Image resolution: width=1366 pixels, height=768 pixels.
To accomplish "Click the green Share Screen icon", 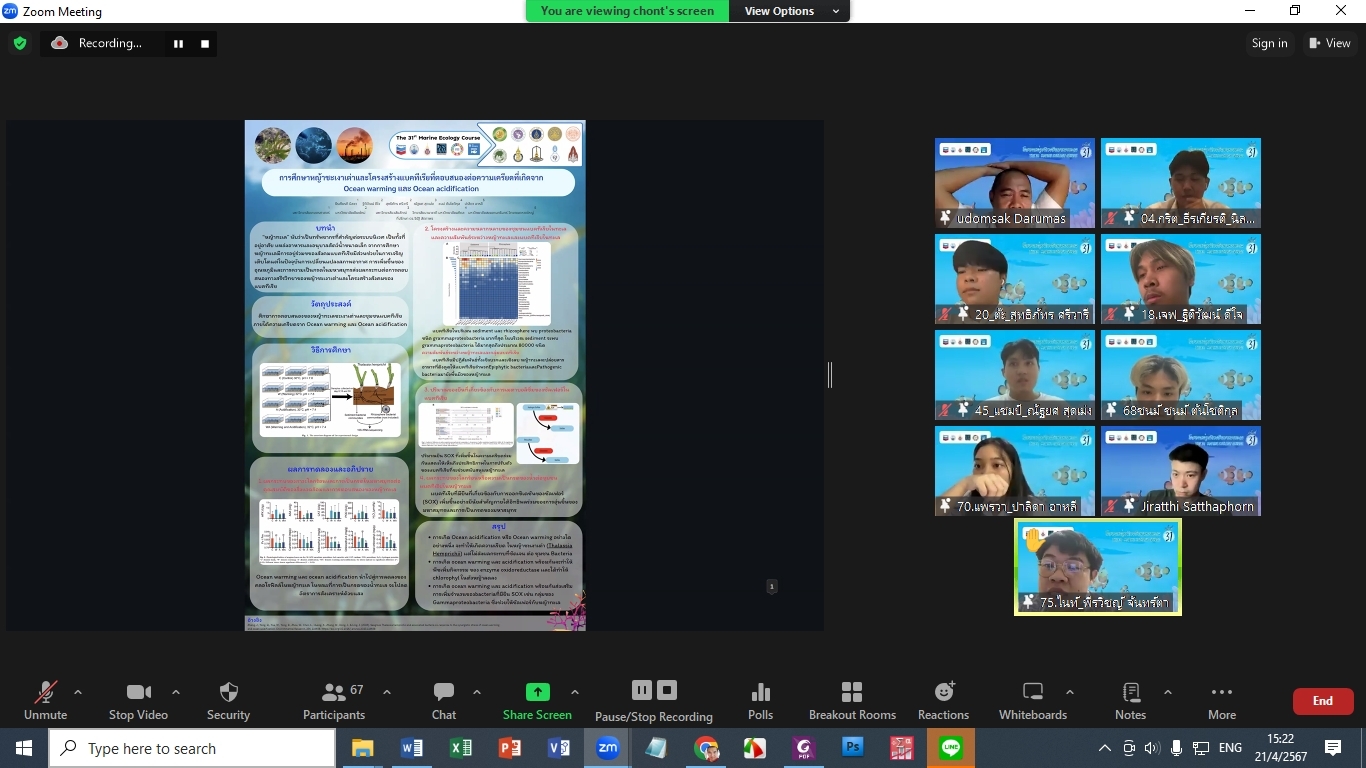I will pyautogui.click(x=537, y=693).
